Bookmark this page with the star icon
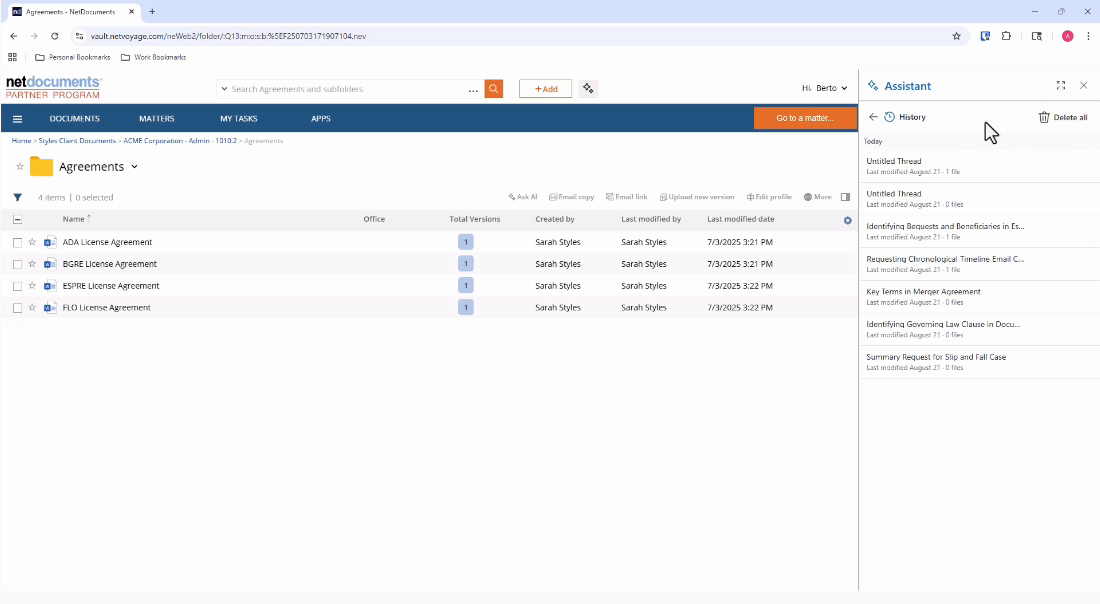 [x=956, y=36]
